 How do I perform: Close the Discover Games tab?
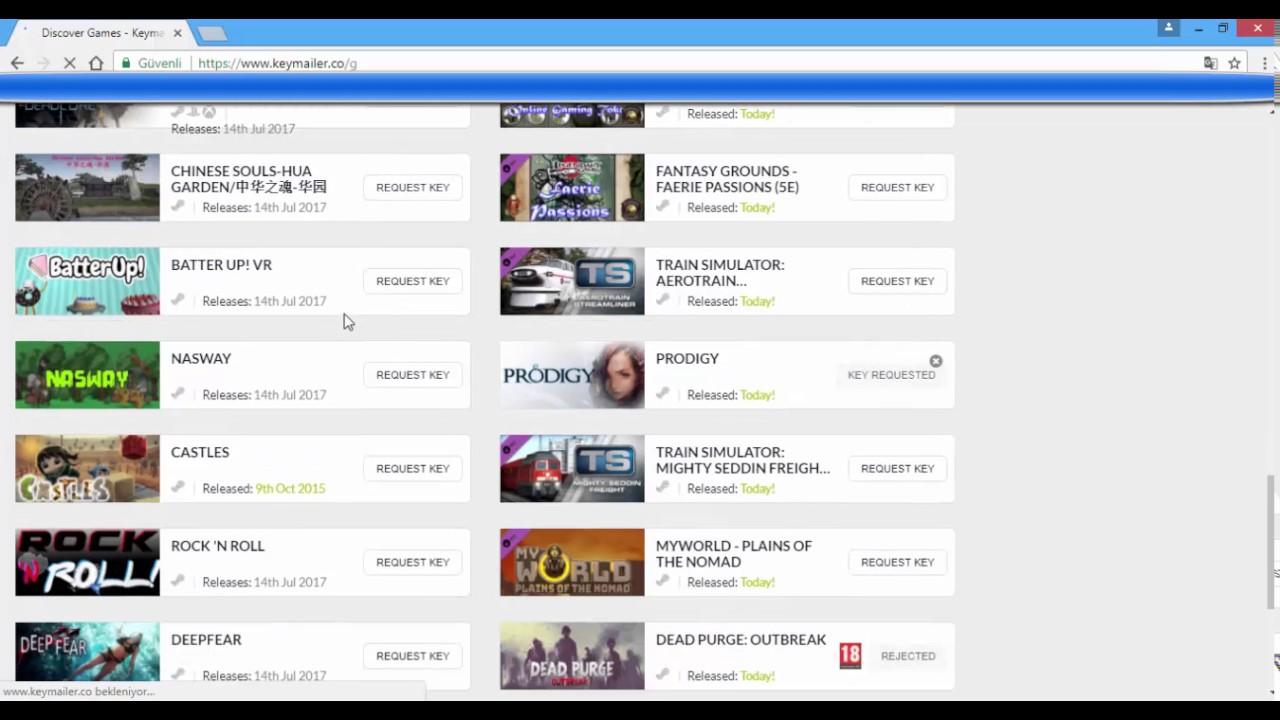click(178, 33)
